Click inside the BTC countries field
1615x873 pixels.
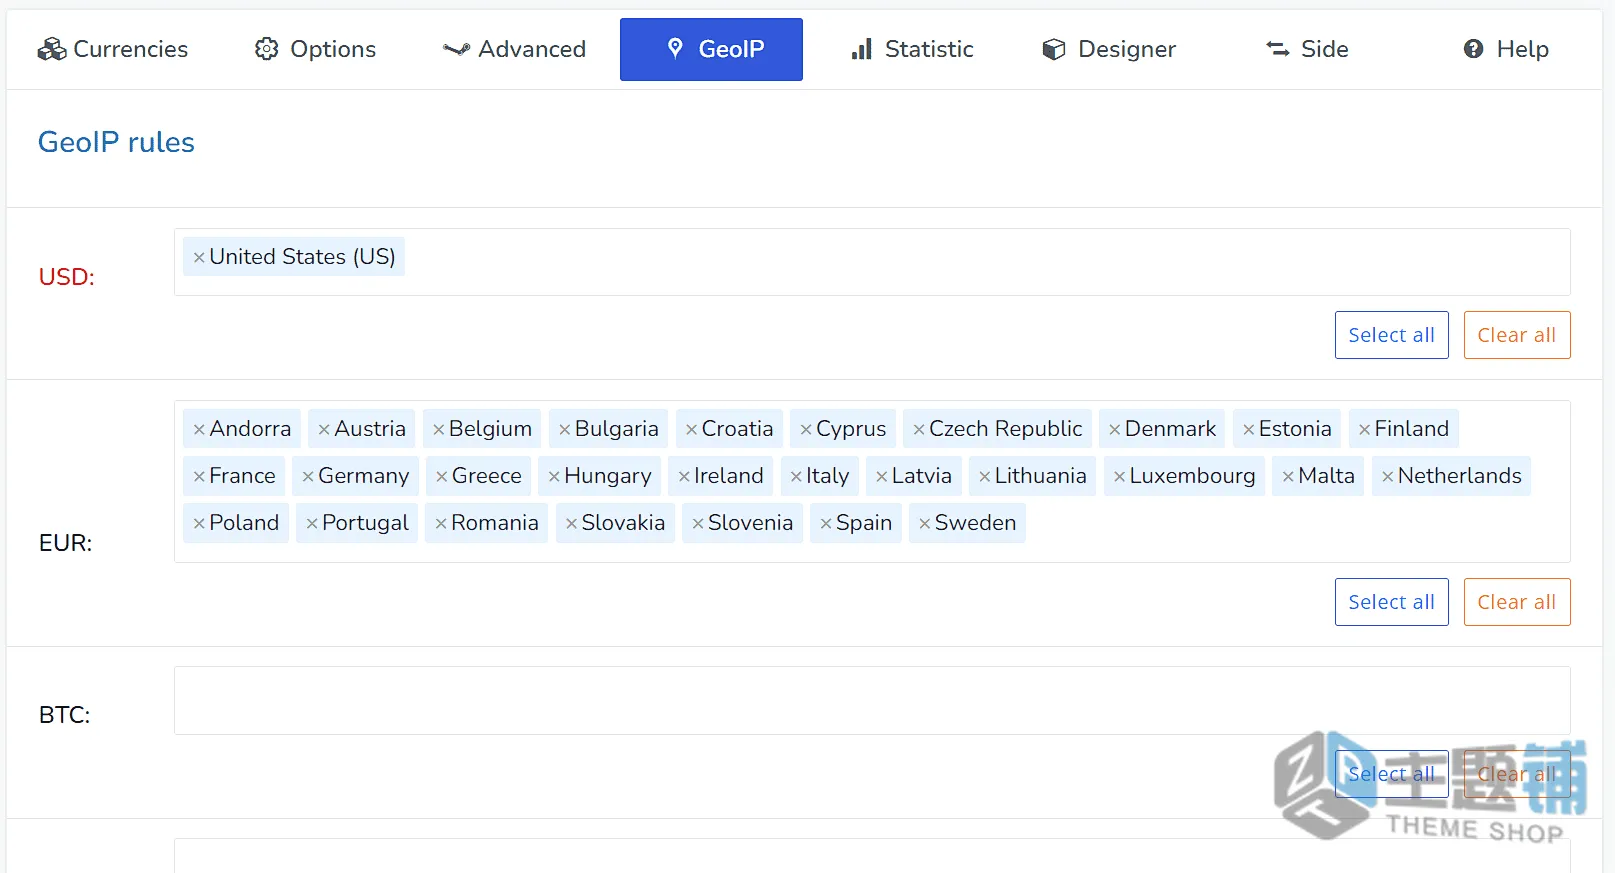872,701
